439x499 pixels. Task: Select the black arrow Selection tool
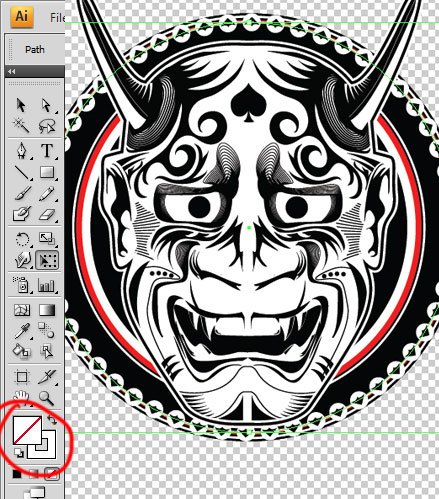21,105
